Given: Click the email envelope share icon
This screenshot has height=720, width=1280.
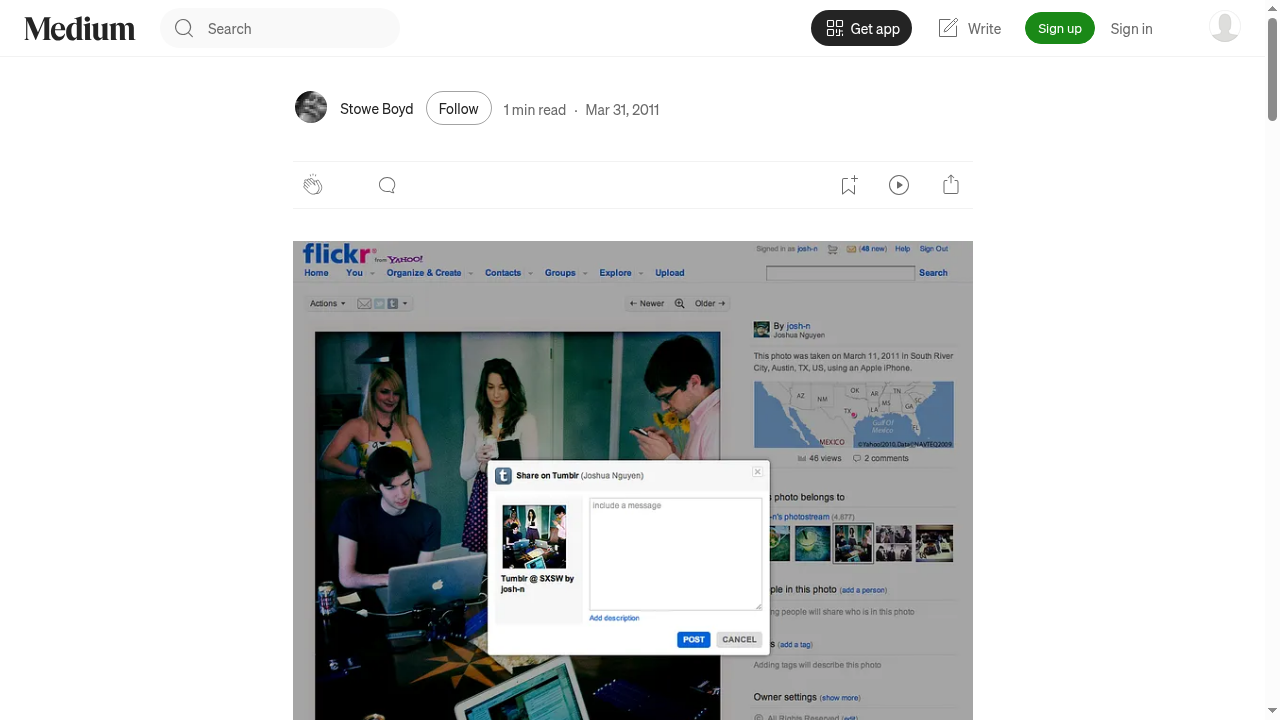Looking at the screenshot, I should point(364,303).
